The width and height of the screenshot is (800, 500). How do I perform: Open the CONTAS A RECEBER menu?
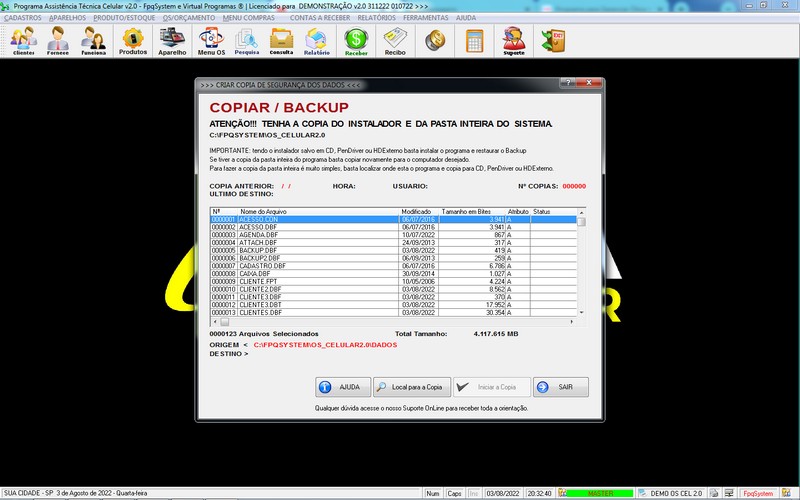click(320, 18)
